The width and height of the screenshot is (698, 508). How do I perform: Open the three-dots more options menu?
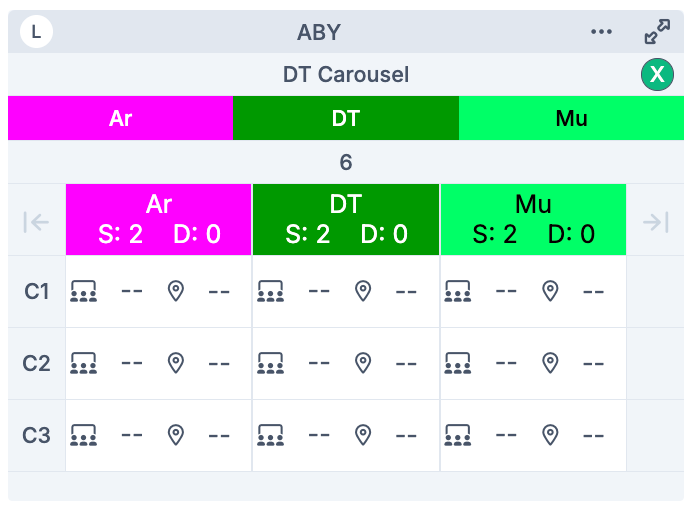tap(601, 32)
